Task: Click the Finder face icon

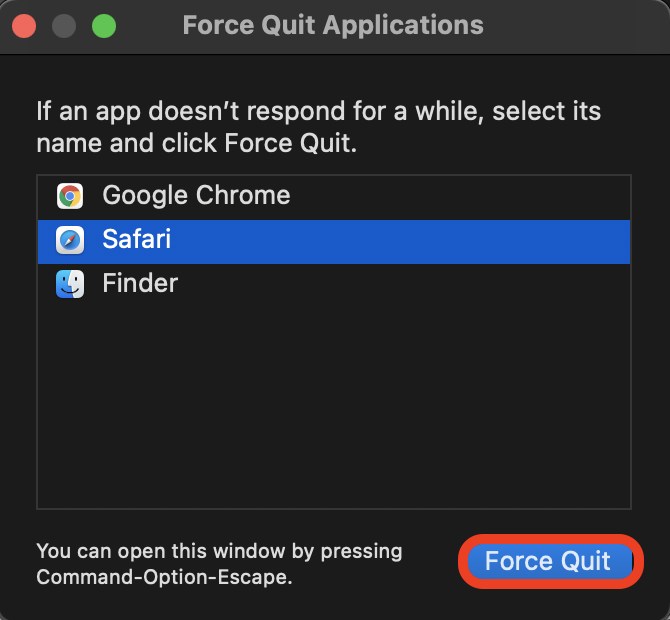Action: point(70,284)
